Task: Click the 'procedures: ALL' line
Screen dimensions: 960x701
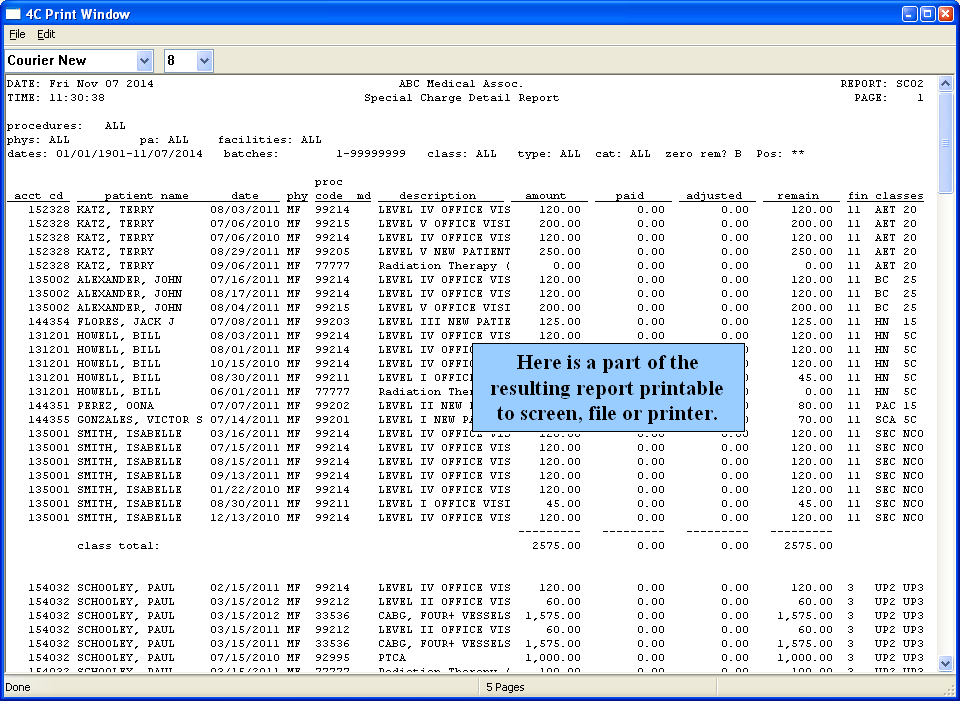Action: coord(66,126)
